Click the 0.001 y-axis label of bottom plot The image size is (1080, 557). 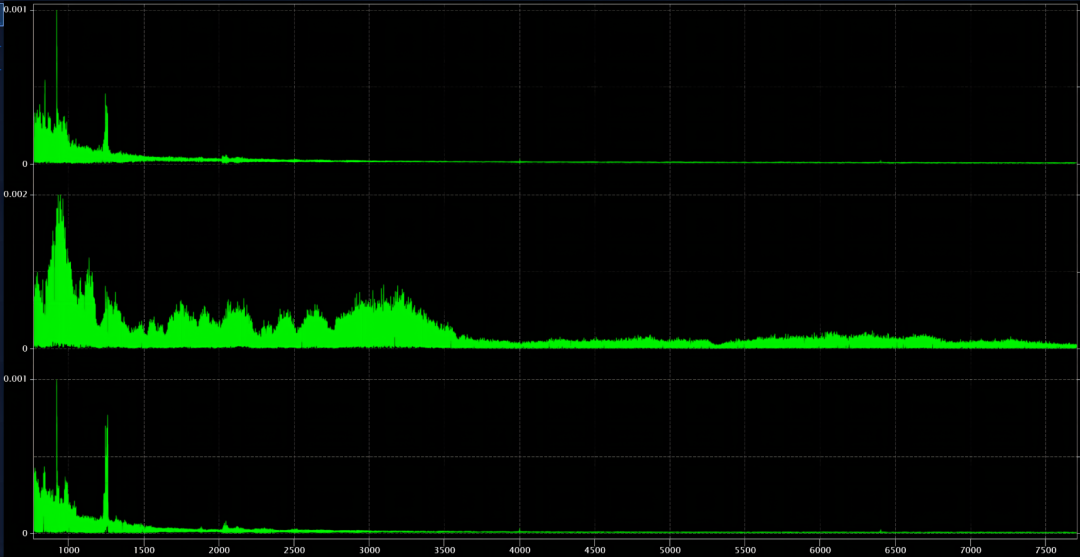[x=16, y=379]
